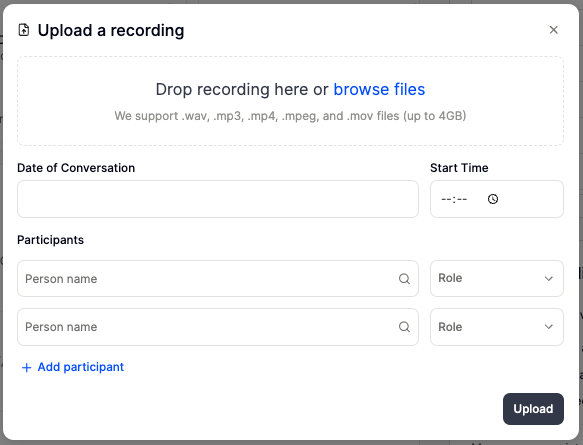Screen dimensions: 583x445
Task: Click the Drop recording here zone
Action: (x=290, y=101)
